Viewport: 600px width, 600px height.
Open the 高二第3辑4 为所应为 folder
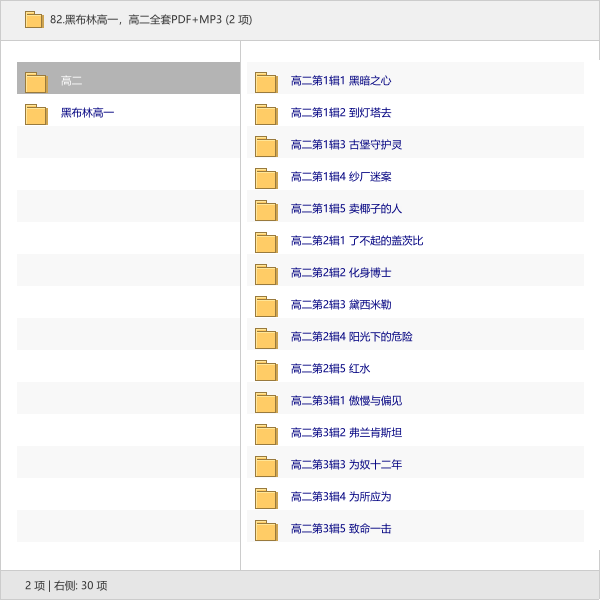point(340,497)
